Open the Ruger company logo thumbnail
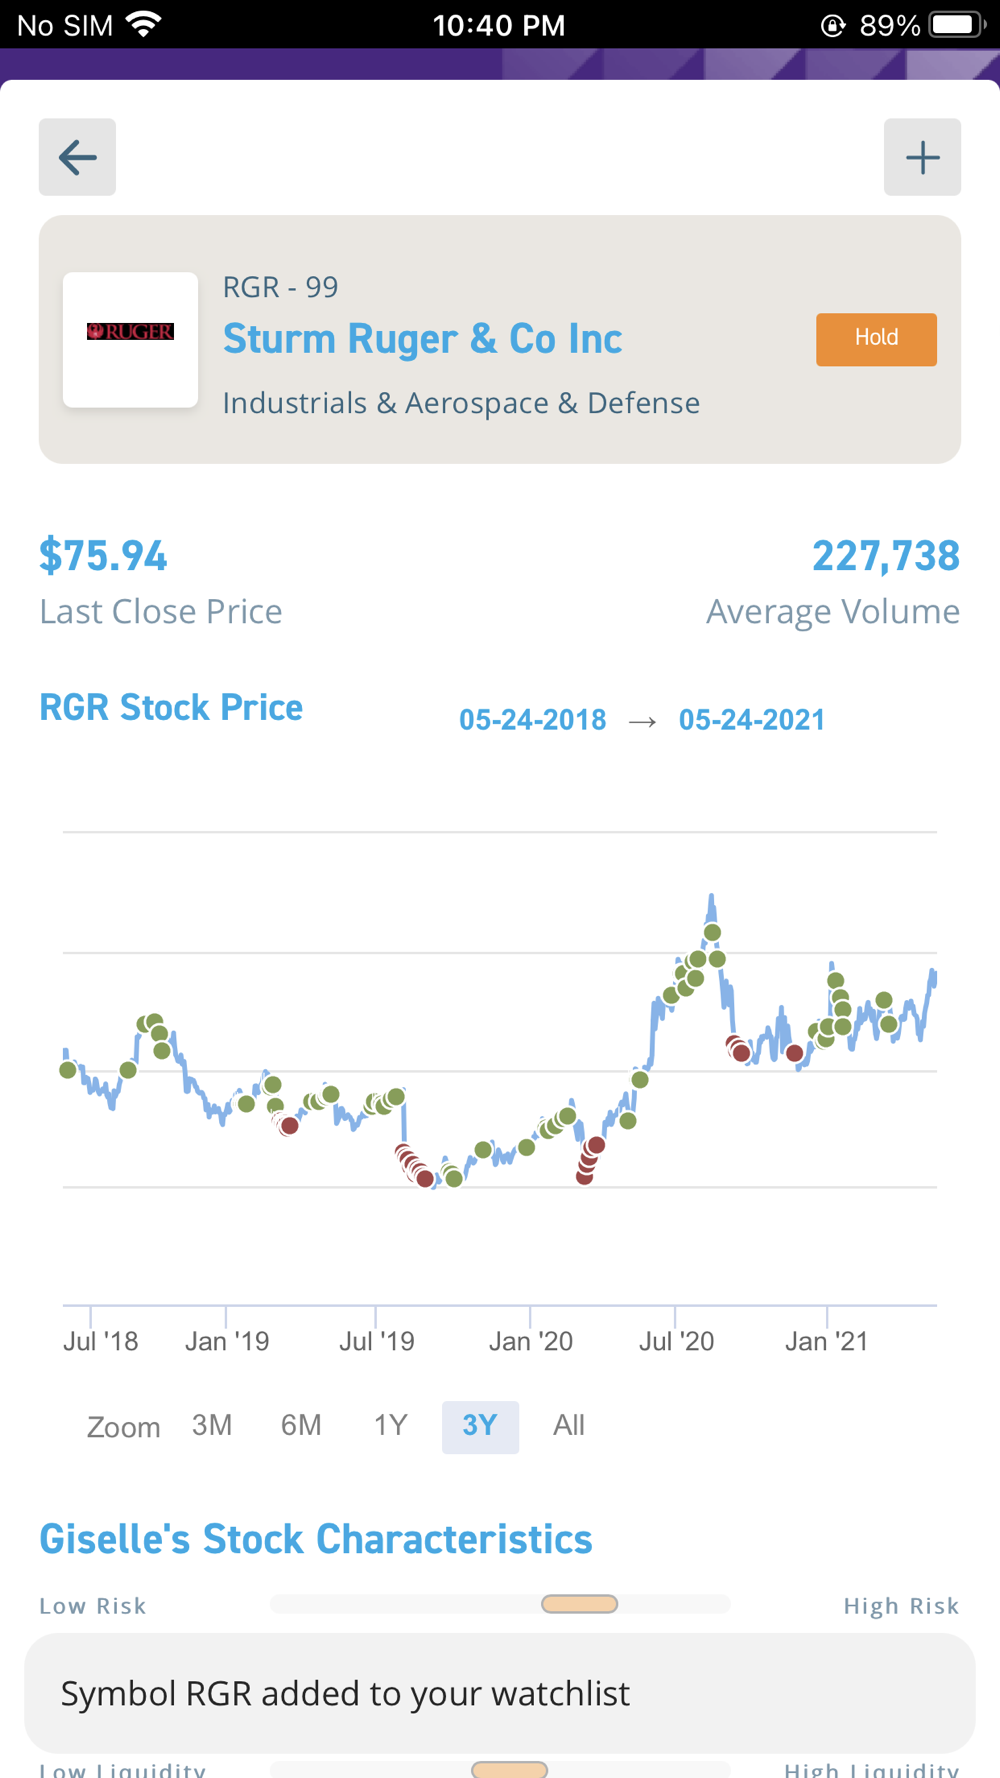This screenshot has width=1000, height=1778. pyautogui.click(x=130, y=340)
